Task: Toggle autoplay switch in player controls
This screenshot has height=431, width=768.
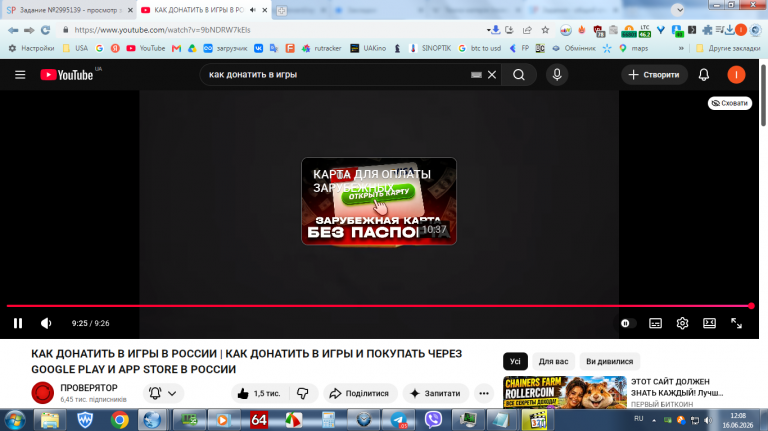Action: (x=627, y=323)
